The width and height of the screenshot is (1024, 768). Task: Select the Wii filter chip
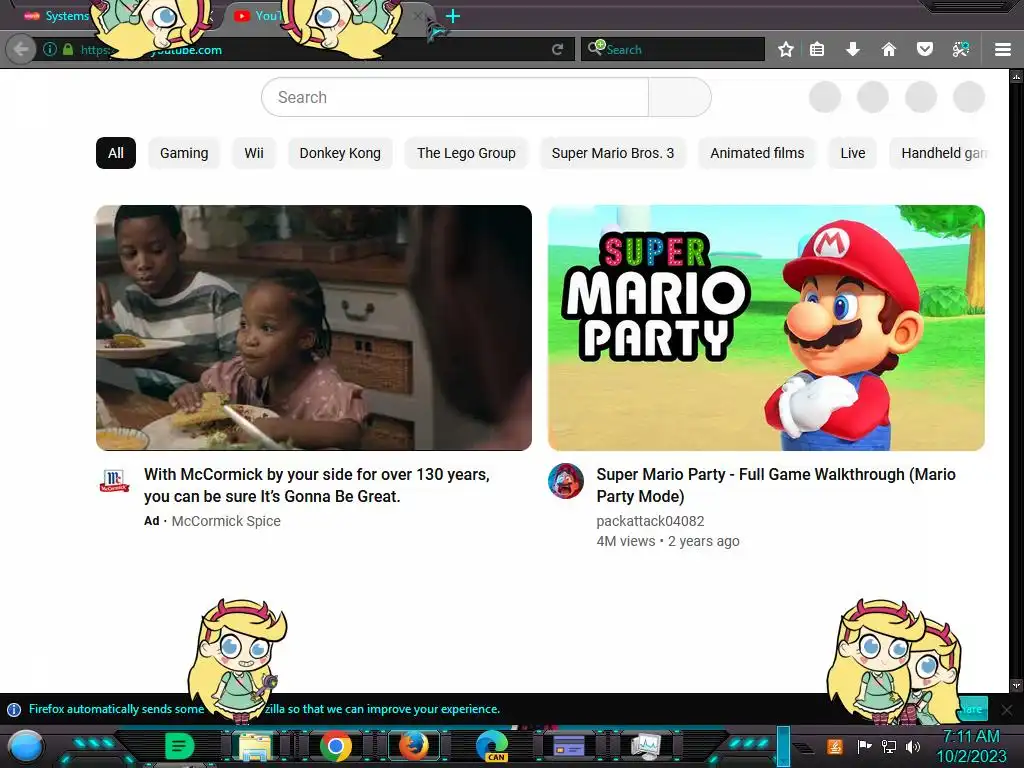pos(254,153)
